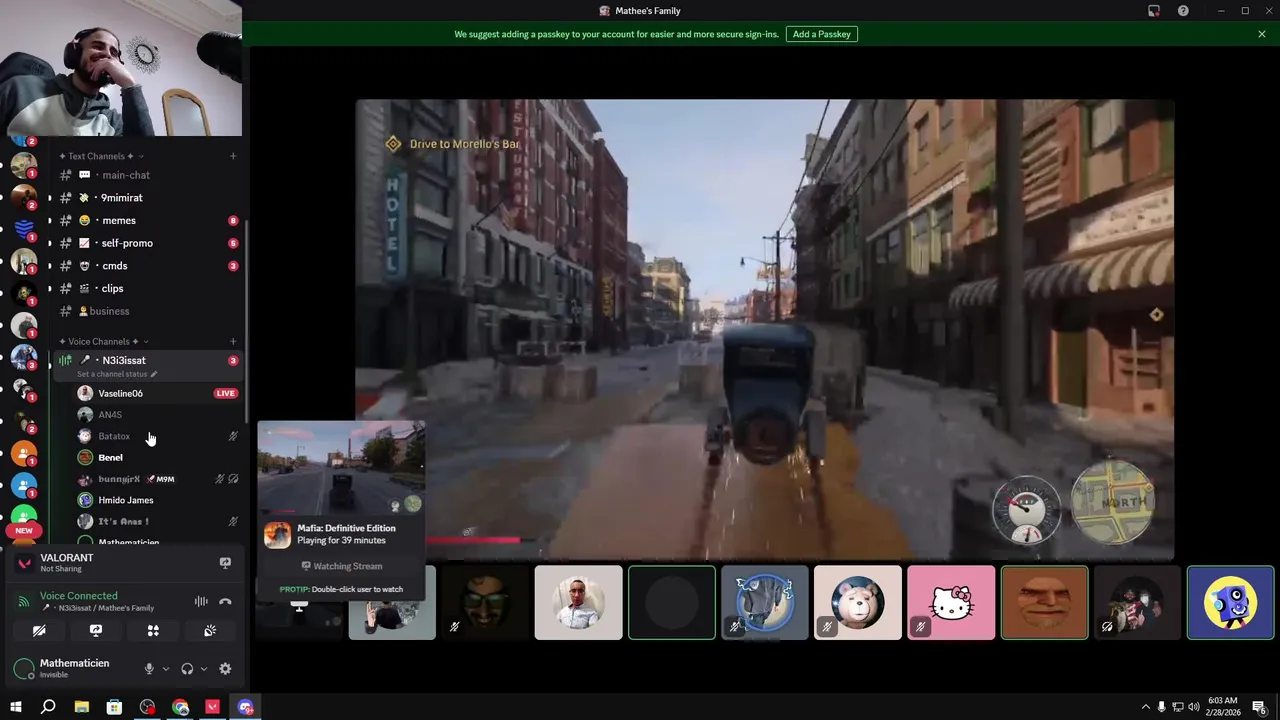
Task: Select the N3i3issat voice channel
Action: tap(147, 360)
